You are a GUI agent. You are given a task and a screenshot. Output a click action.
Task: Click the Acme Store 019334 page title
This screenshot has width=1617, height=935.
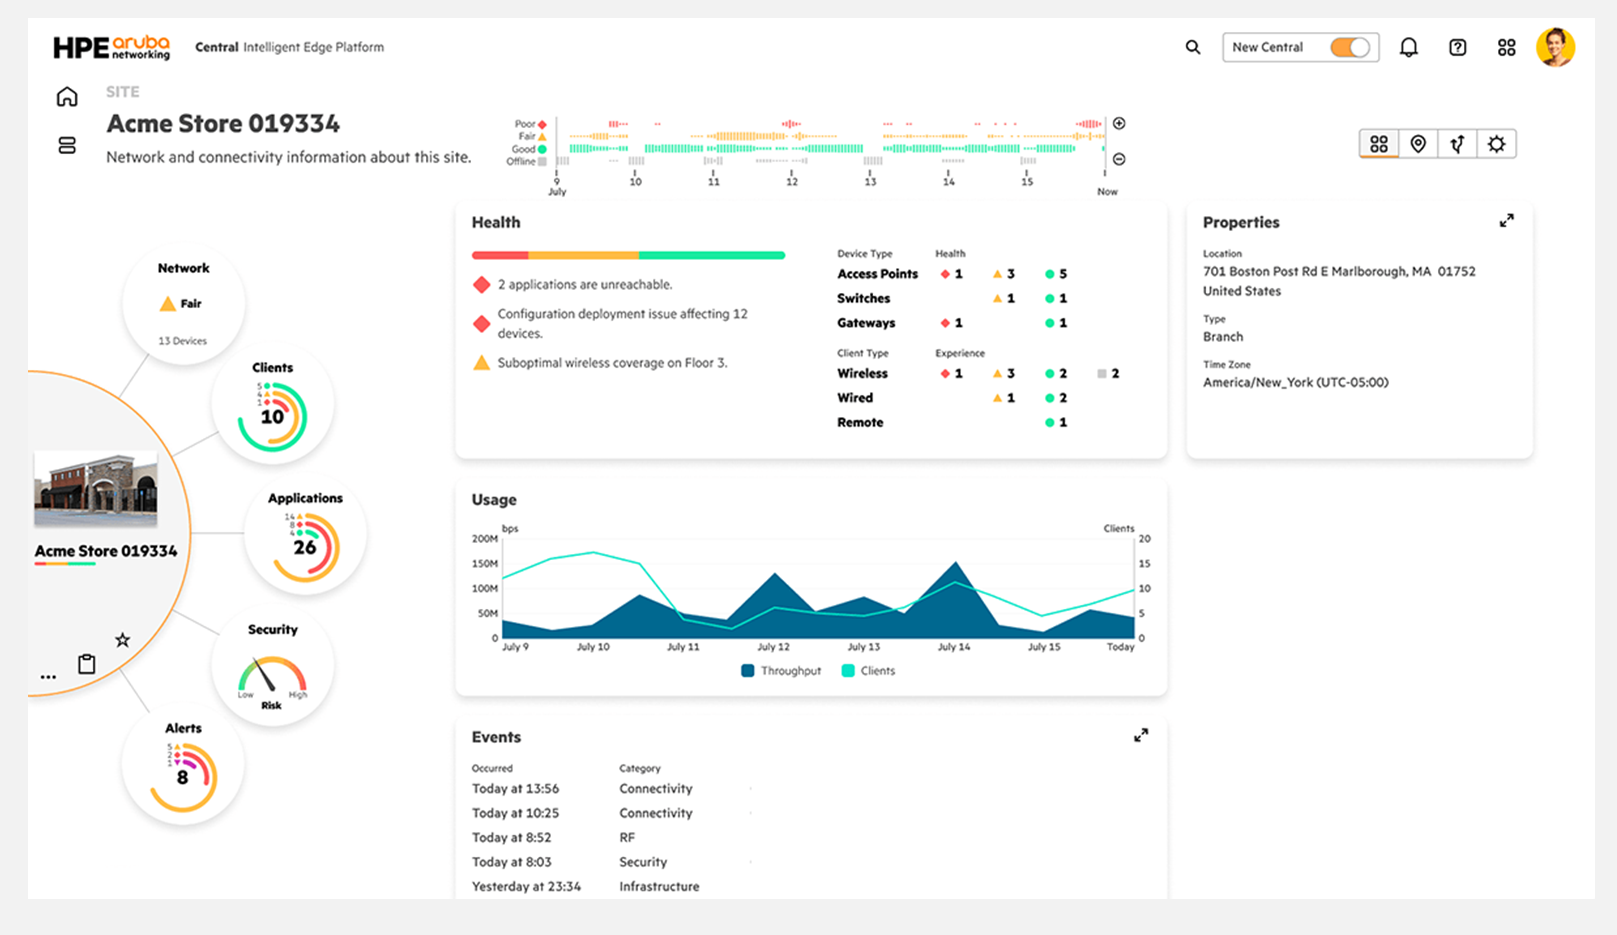[x=223, y=123]
